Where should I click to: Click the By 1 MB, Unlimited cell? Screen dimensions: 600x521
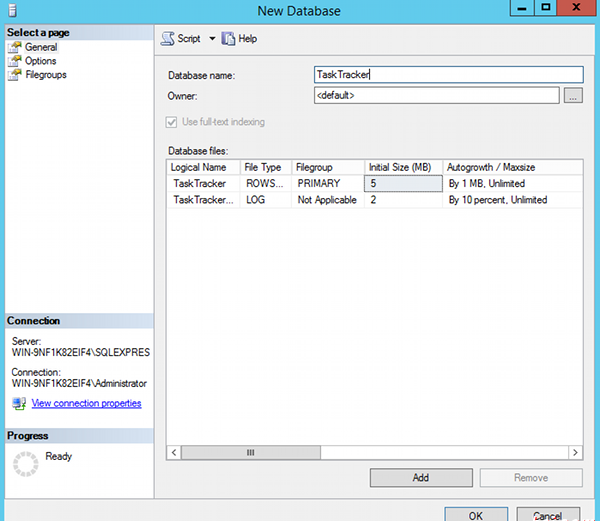click(x=513, y=184)
